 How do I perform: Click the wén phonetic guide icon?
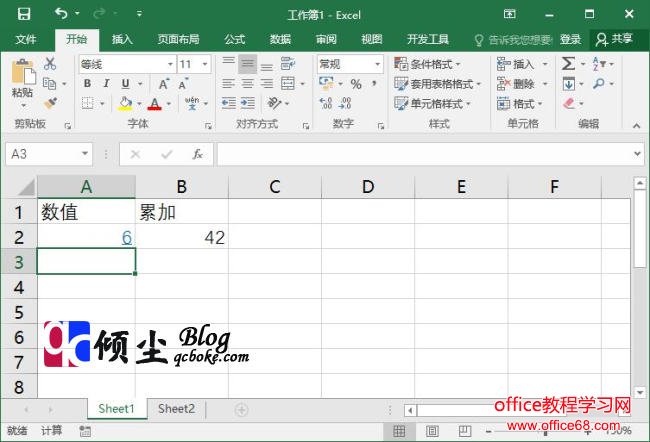pyautogui.click(x=192, y=103)
